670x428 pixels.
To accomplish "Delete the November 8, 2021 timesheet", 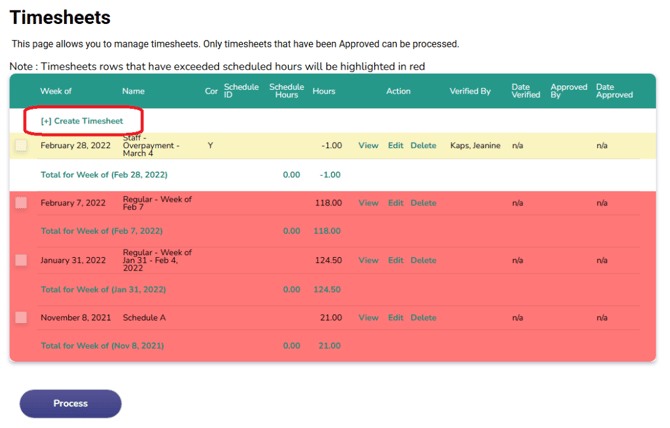I will coord(423,318).
